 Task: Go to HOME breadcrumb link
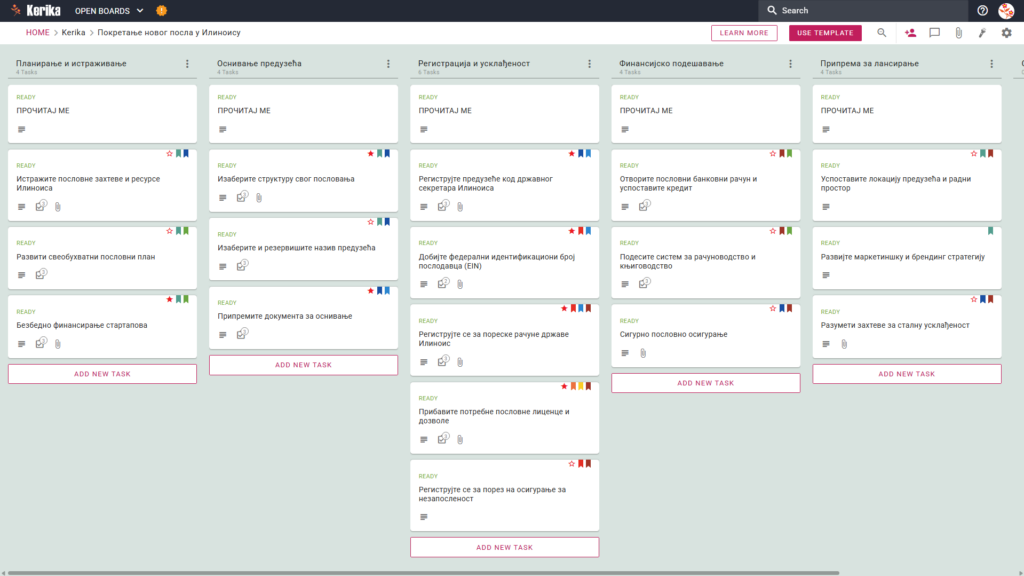(37, 33)
